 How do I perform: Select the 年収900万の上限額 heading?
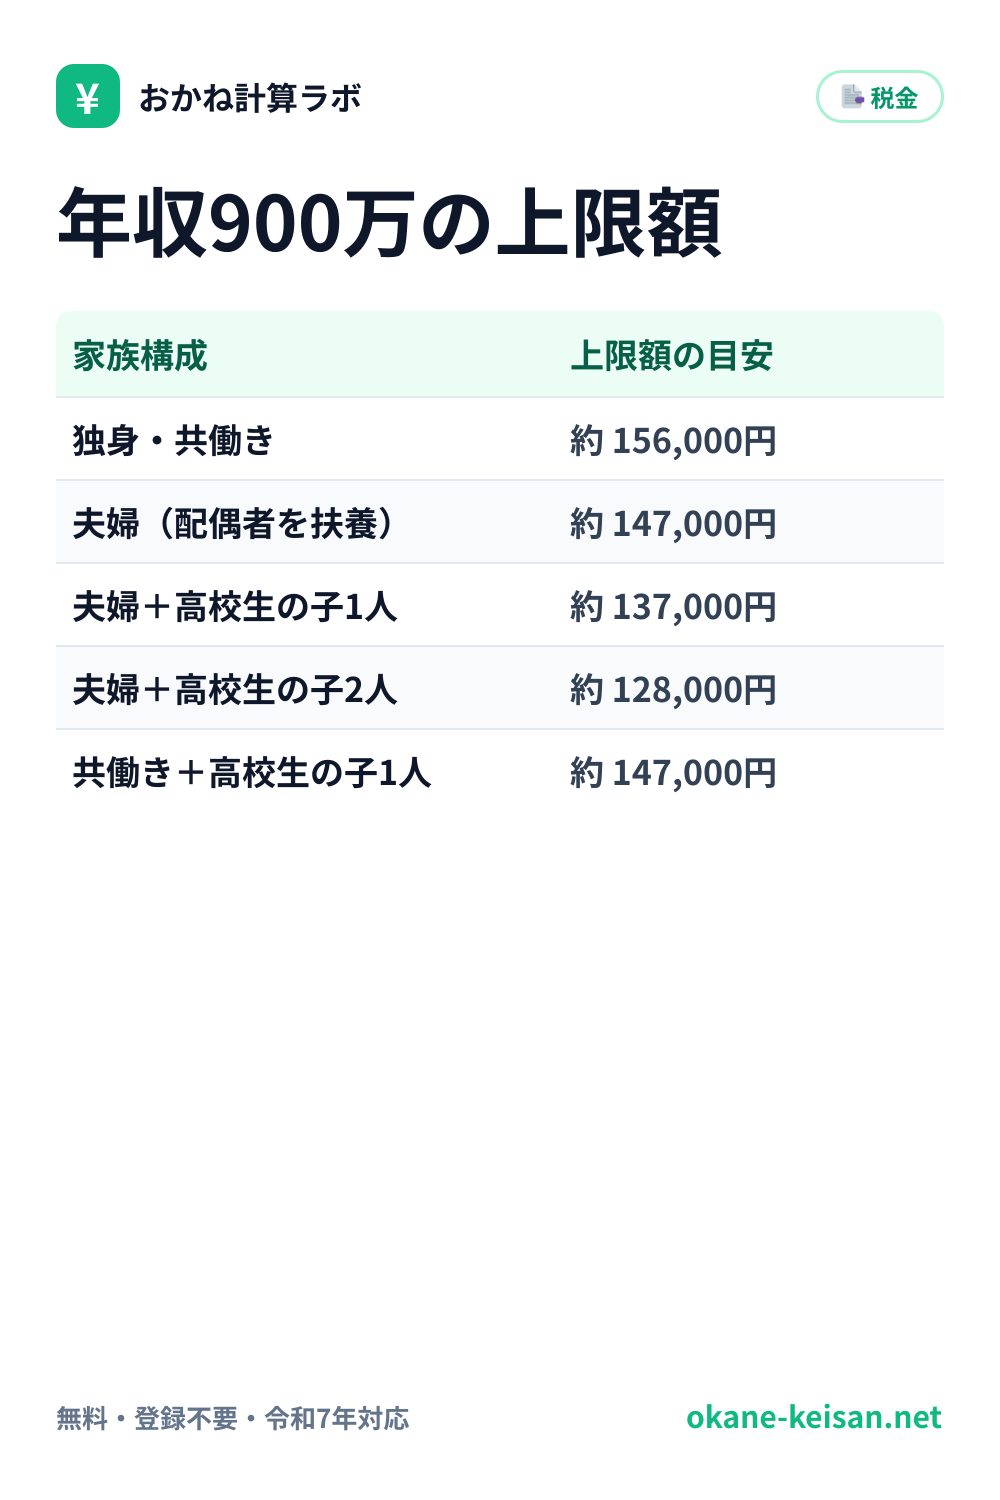point(389,223)
